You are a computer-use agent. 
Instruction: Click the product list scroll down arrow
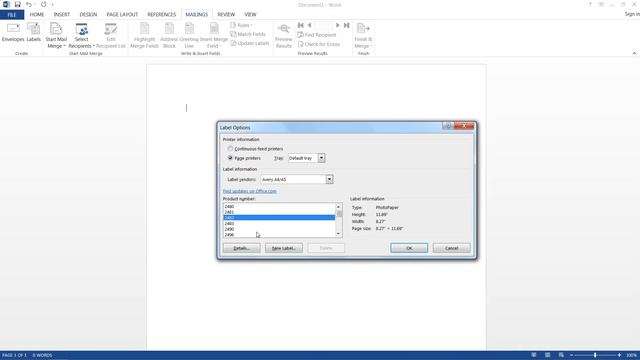(338, 233)
